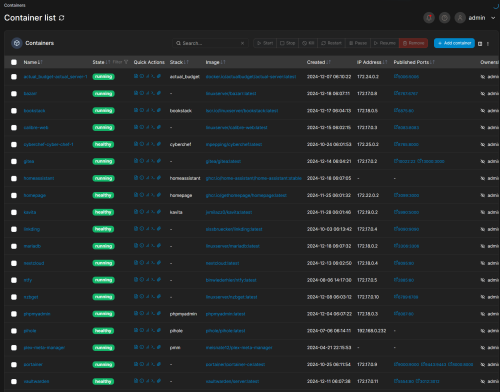Sort by the Published Ports column
500x392 pixels.
(x=414, y=62)
